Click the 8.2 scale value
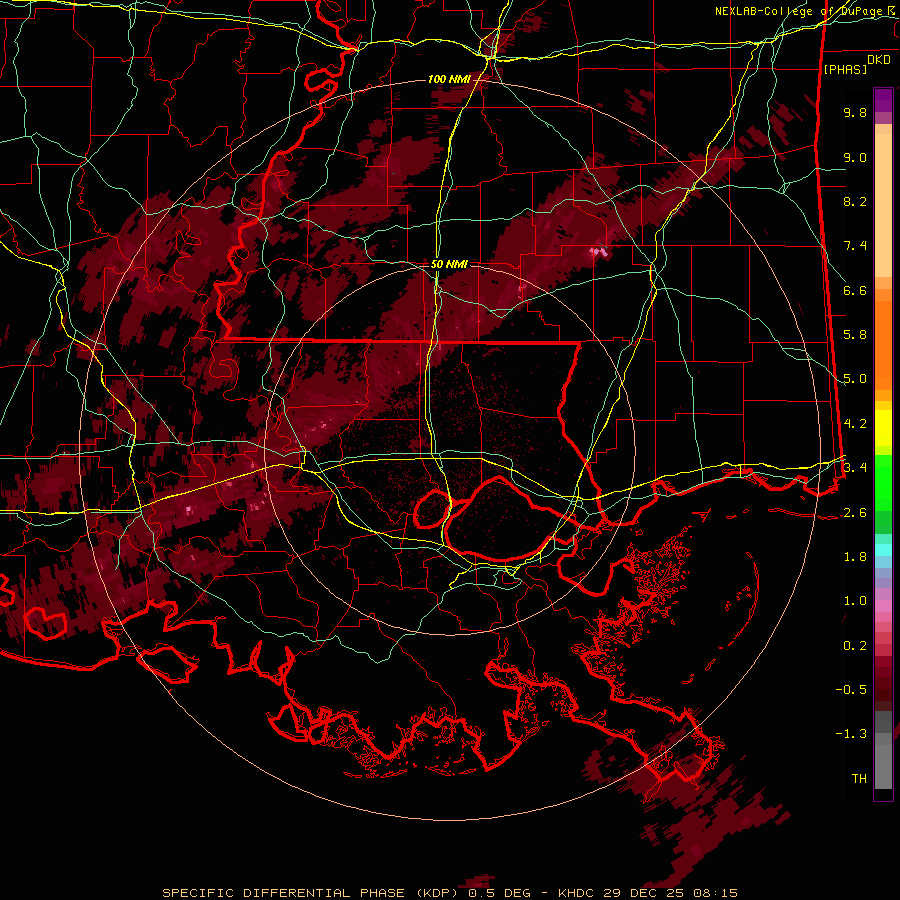 coord(855,201)
